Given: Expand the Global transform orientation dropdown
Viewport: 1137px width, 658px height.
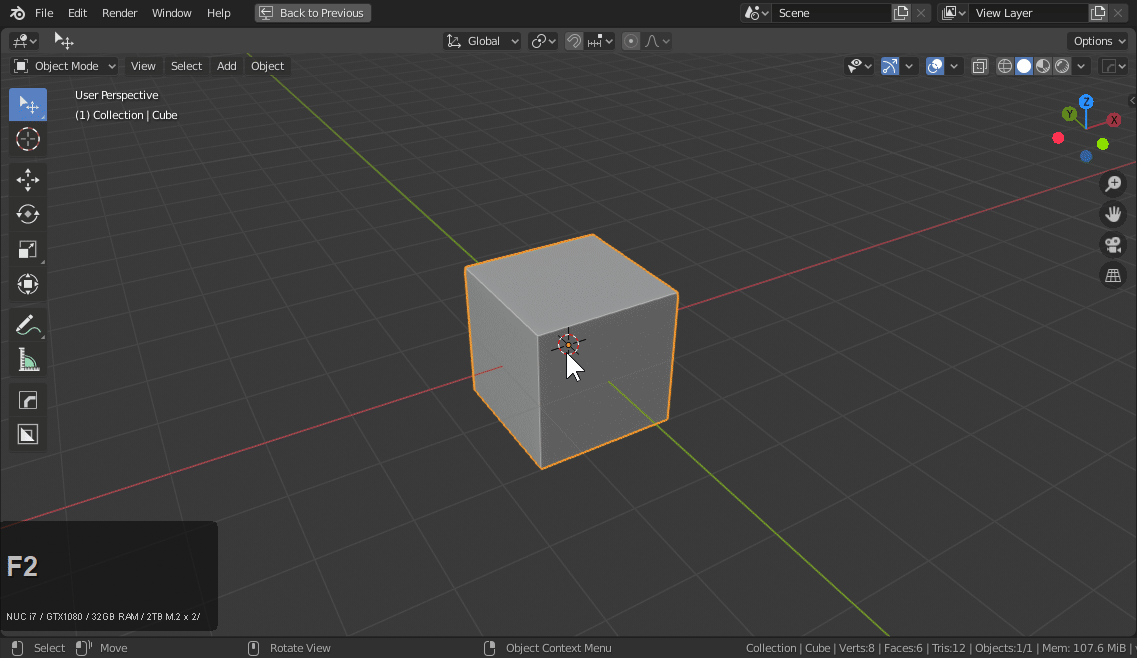Looking at the screenshot, I should [x=483, y=41].
